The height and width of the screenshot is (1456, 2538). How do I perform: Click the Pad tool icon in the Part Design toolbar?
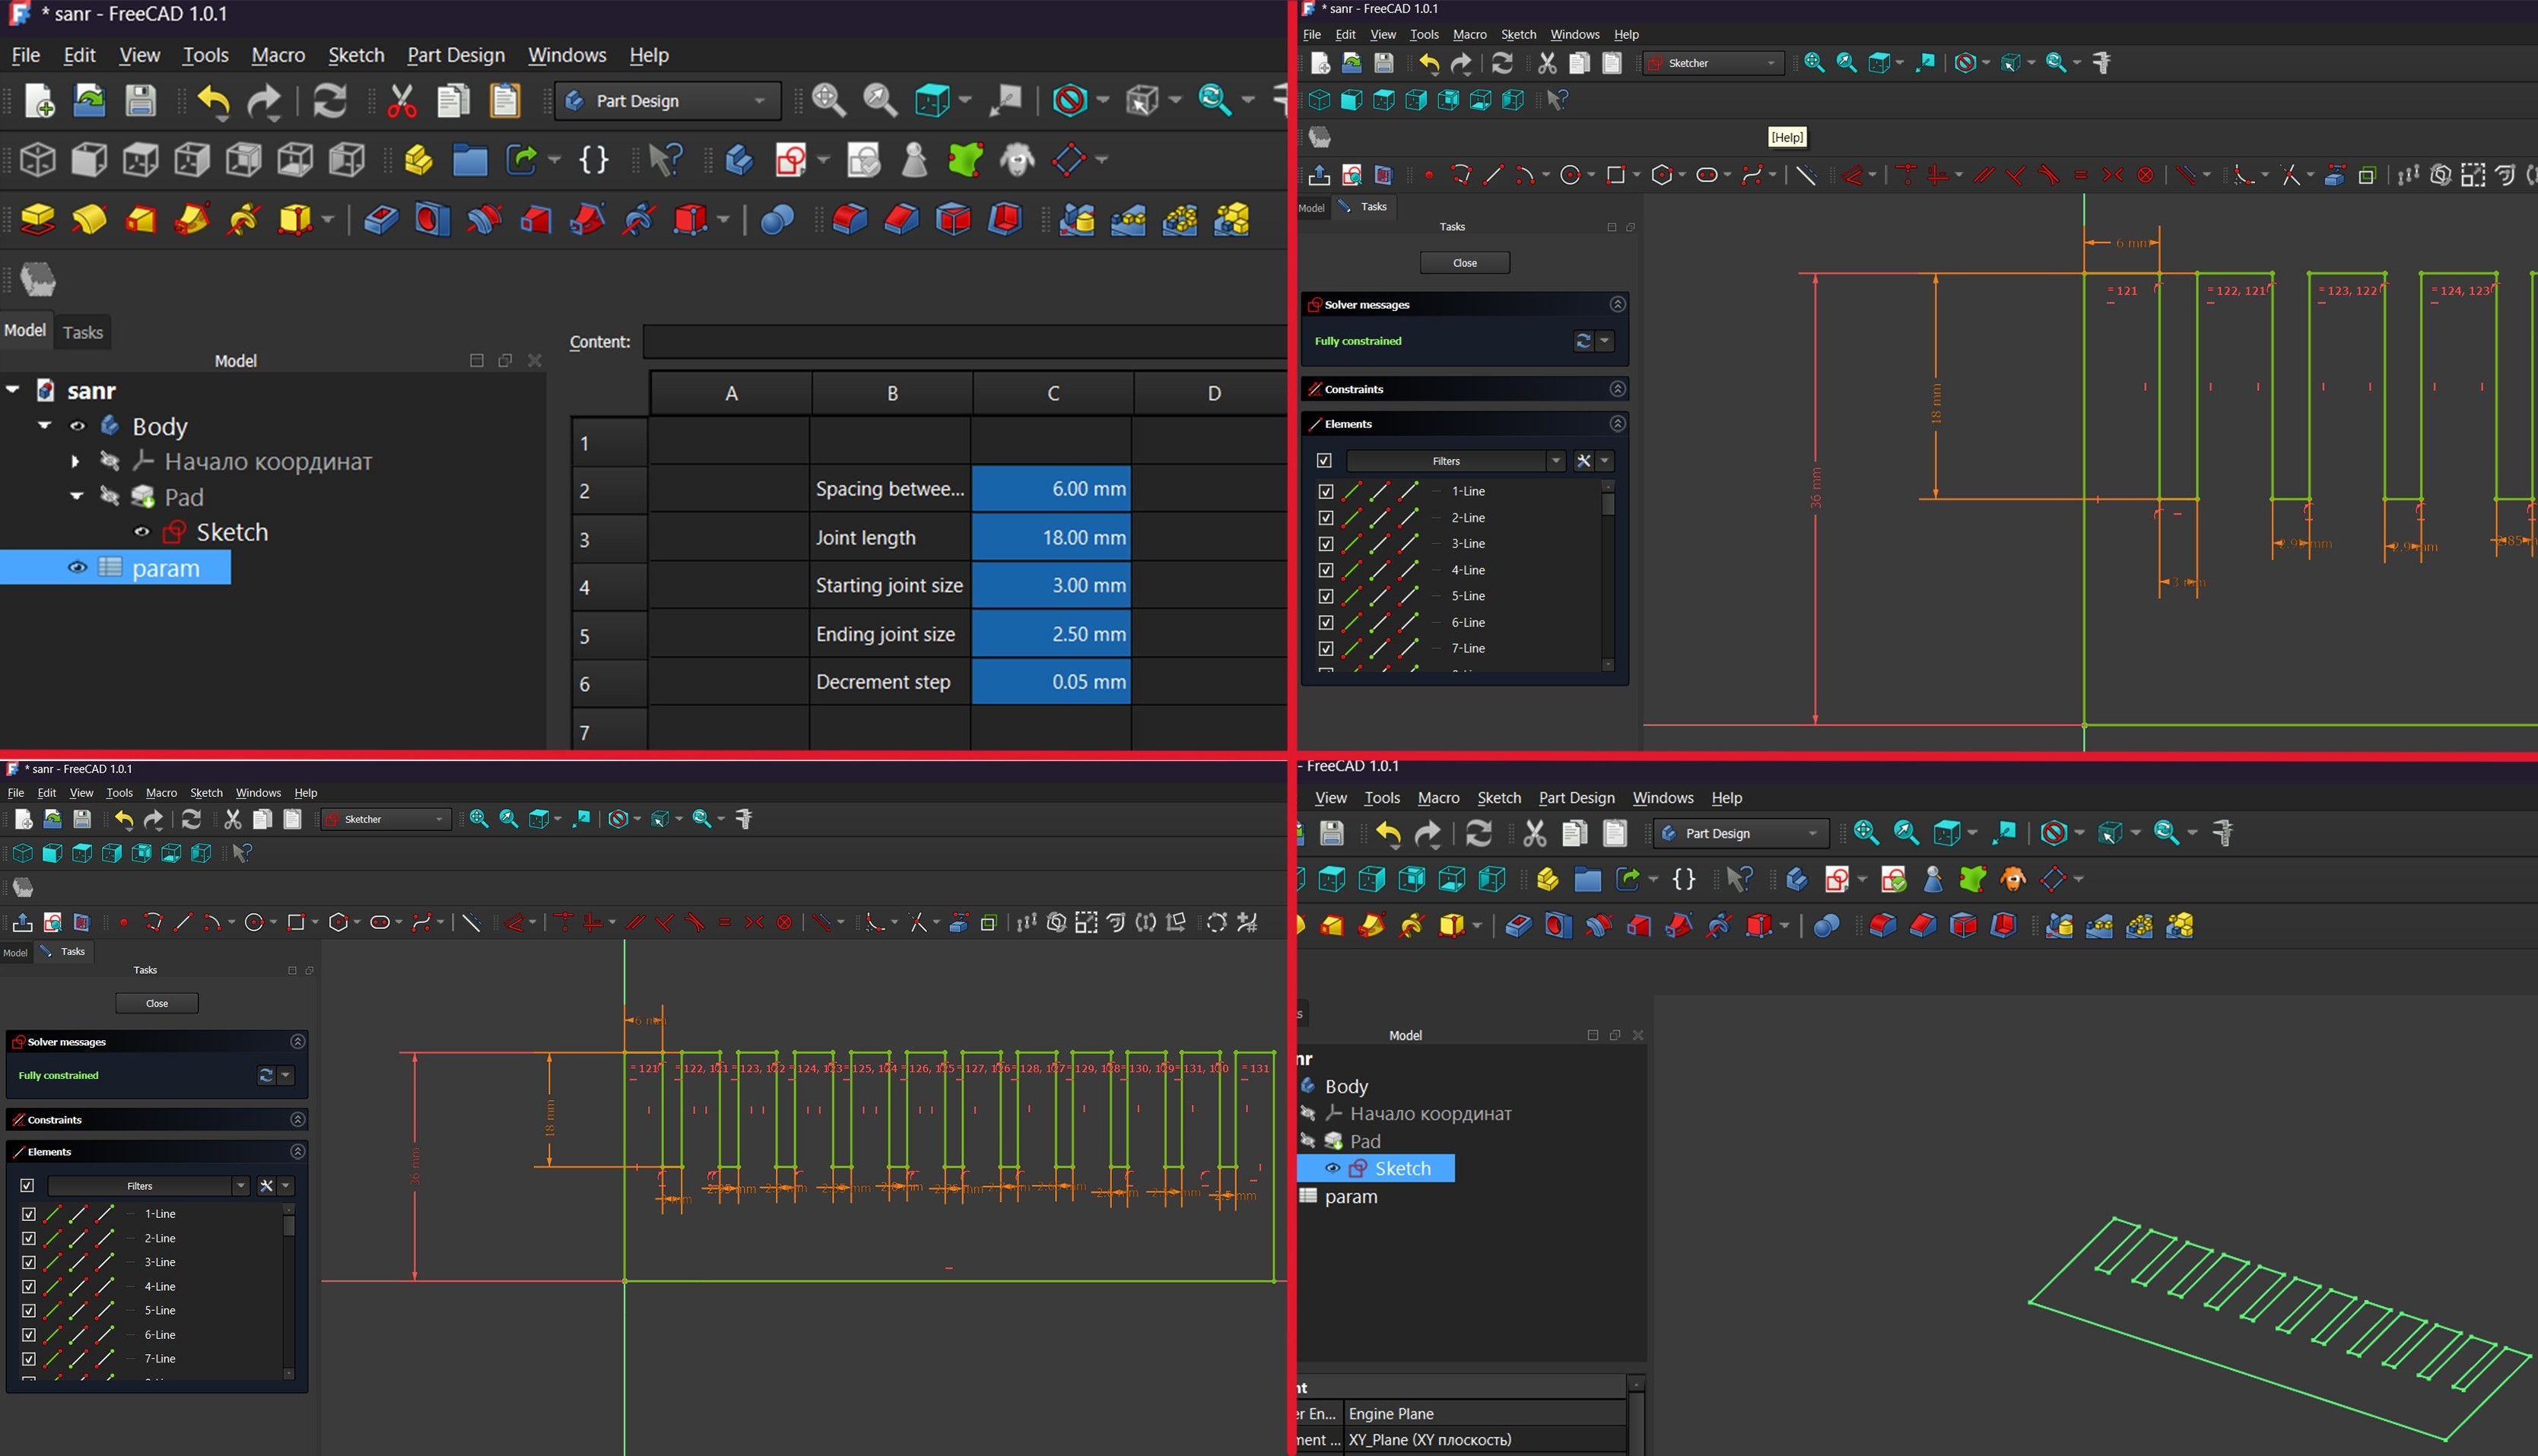pyautogui.click(x=38, y=219)
